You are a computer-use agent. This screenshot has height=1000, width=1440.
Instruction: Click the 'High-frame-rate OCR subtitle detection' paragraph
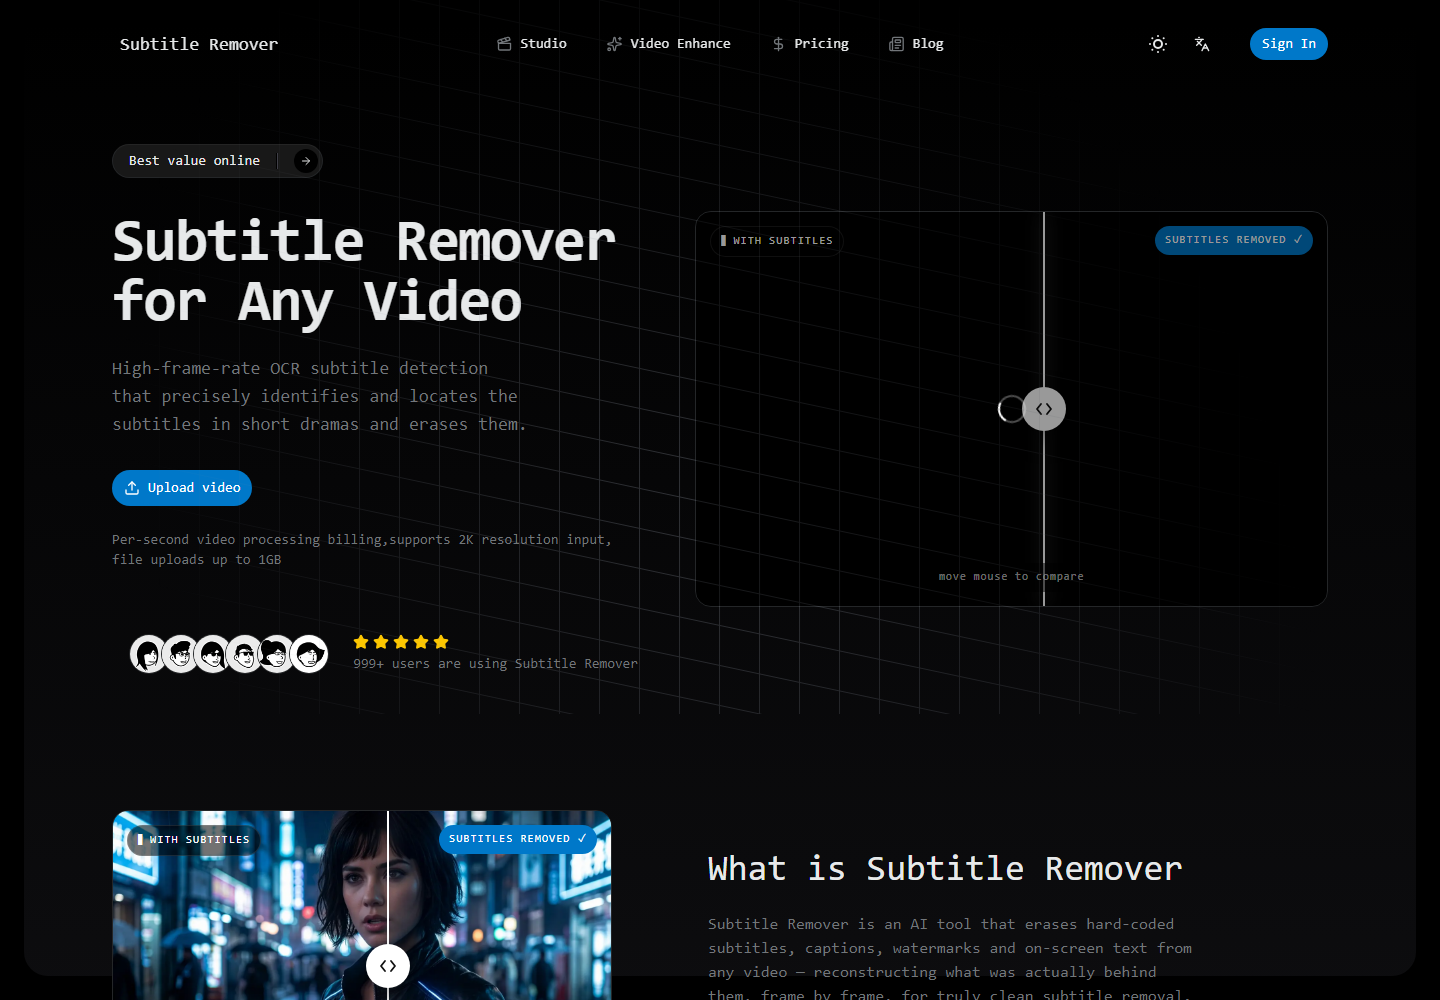tap(319, 397)
